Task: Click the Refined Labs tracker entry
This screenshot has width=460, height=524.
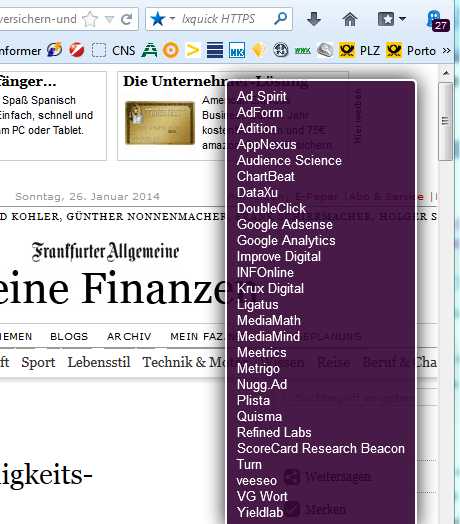Action: click(274, 432)
